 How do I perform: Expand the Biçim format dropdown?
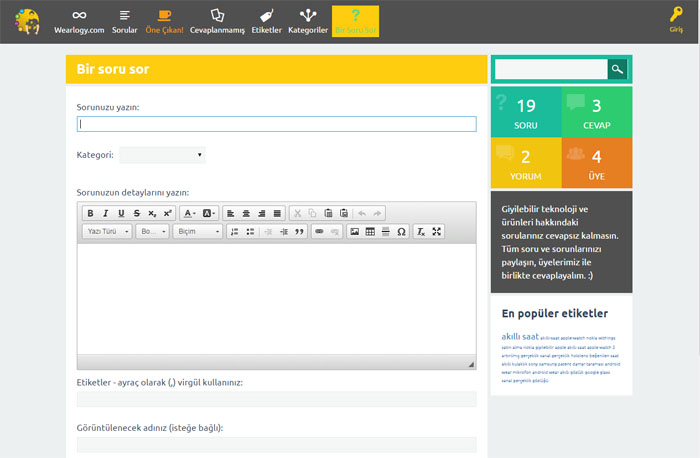tap(197, 231)
